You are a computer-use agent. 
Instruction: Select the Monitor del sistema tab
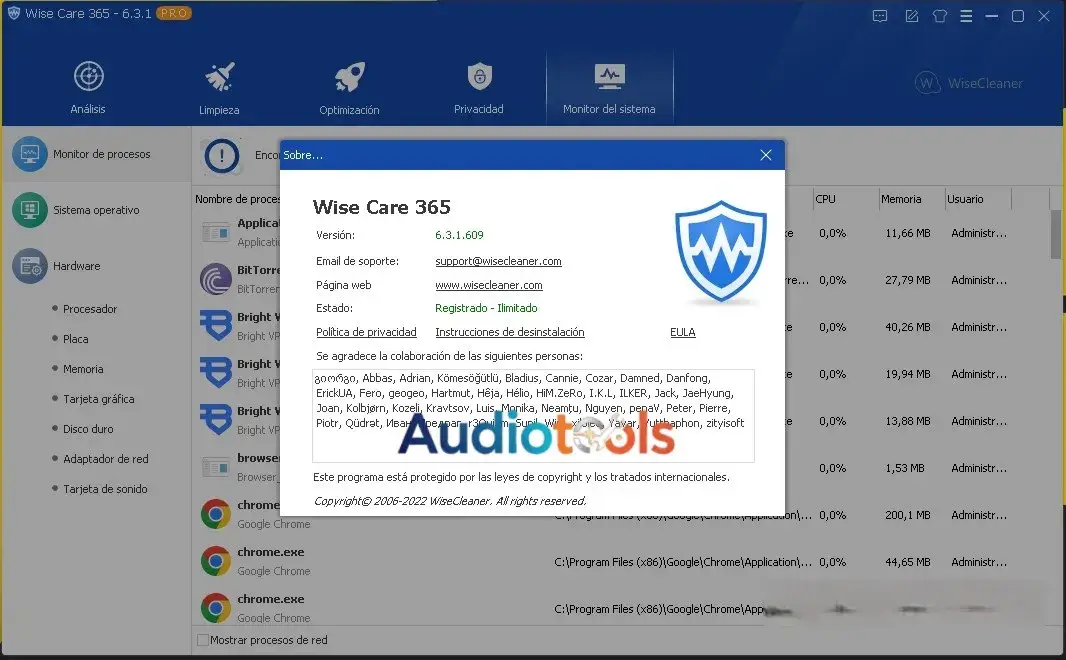pos(609,87)
